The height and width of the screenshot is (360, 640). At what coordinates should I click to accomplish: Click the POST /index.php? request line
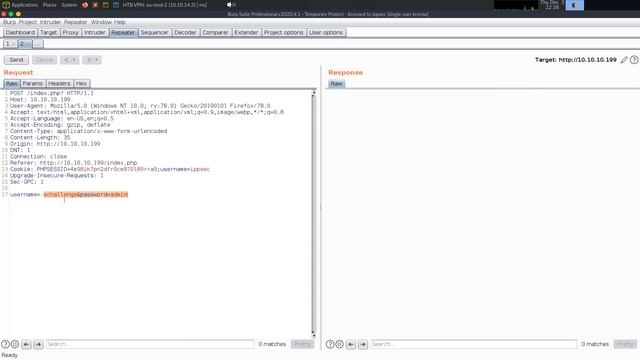[x=52, y=93]
